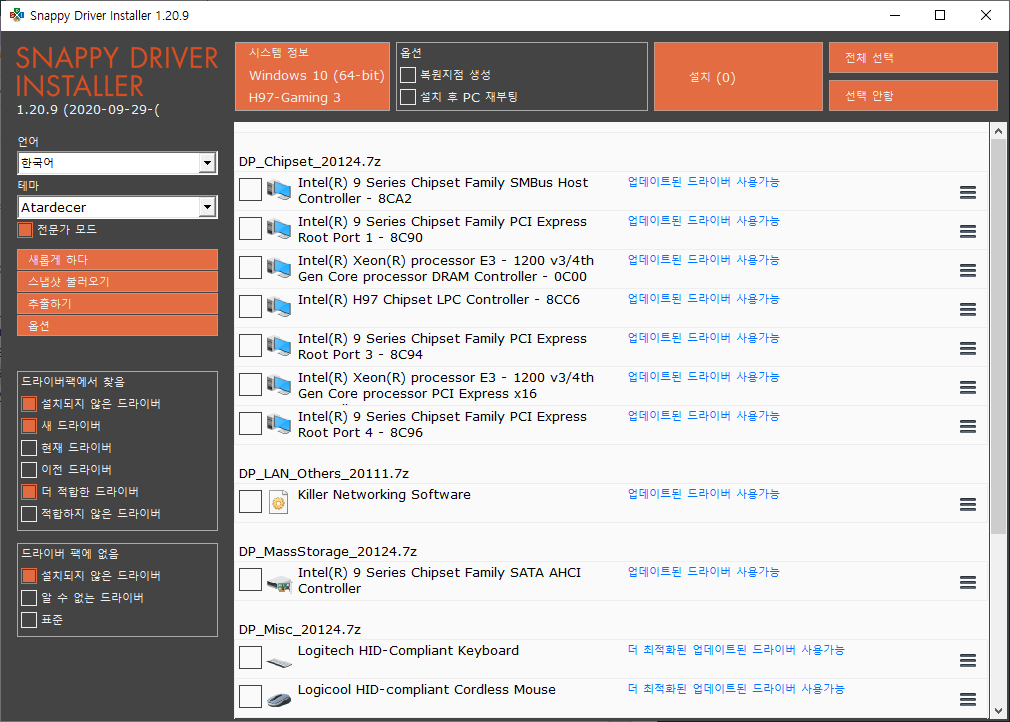Open 옵션 in the sidebar menu
This screenshot has width=1010, height=722.
tap(117, 326)
